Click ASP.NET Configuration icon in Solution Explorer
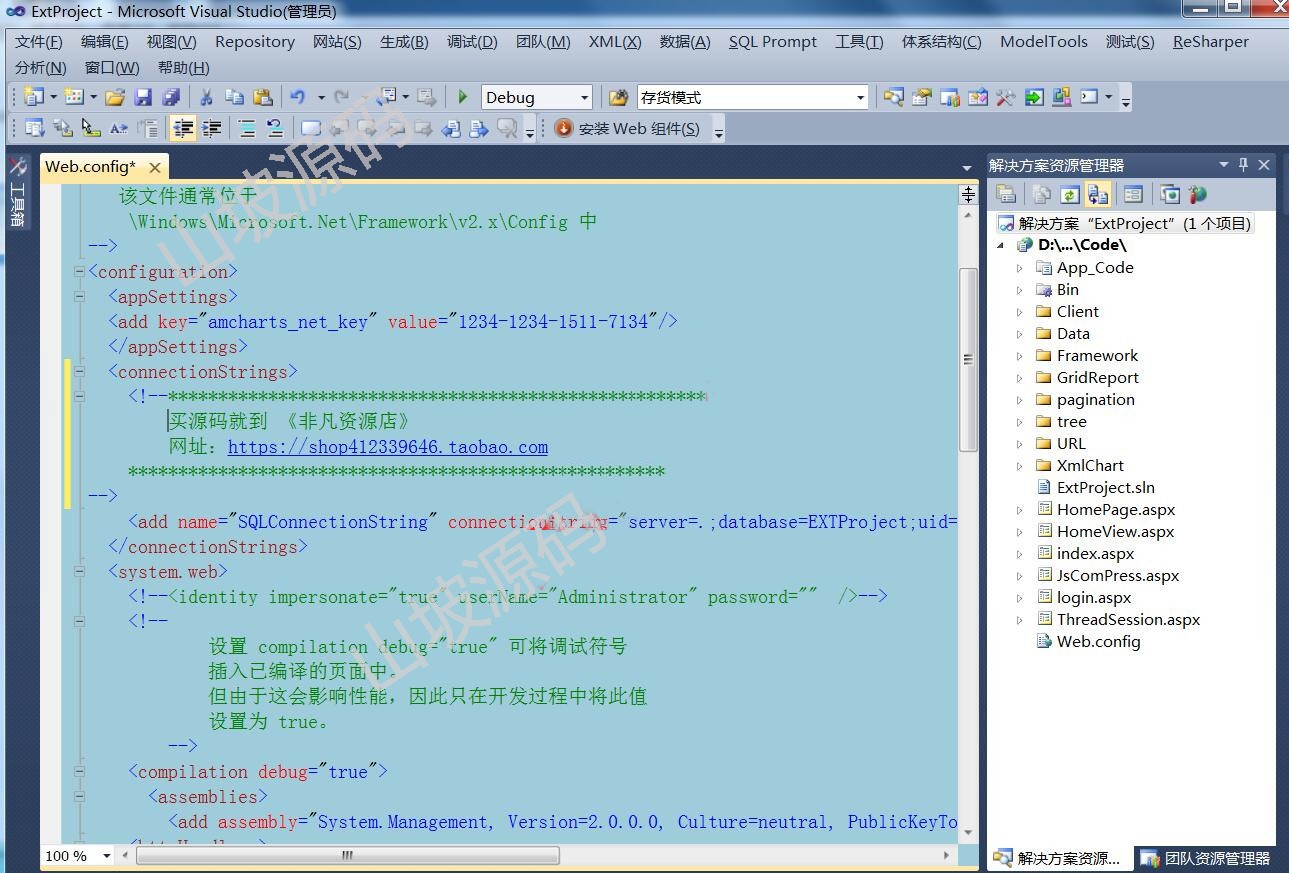Viewport: 1289px width, 873px height. 1197,194
